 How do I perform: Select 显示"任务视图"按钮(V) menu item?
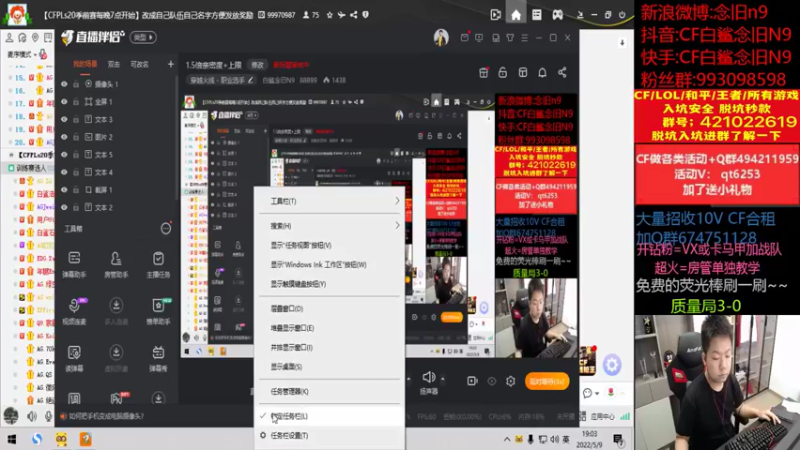pos(330,245)
